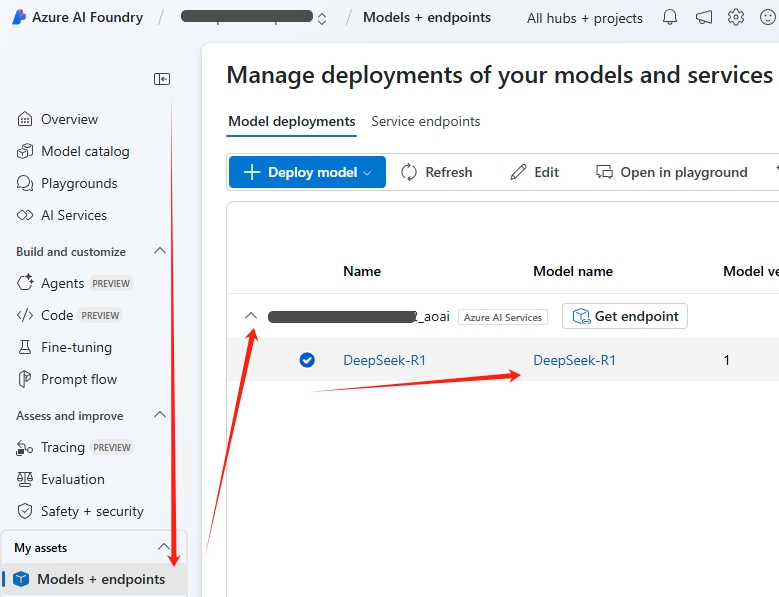
Task: Open the DeepSeek-R1 deployment name link
Action: coord(384,360)
